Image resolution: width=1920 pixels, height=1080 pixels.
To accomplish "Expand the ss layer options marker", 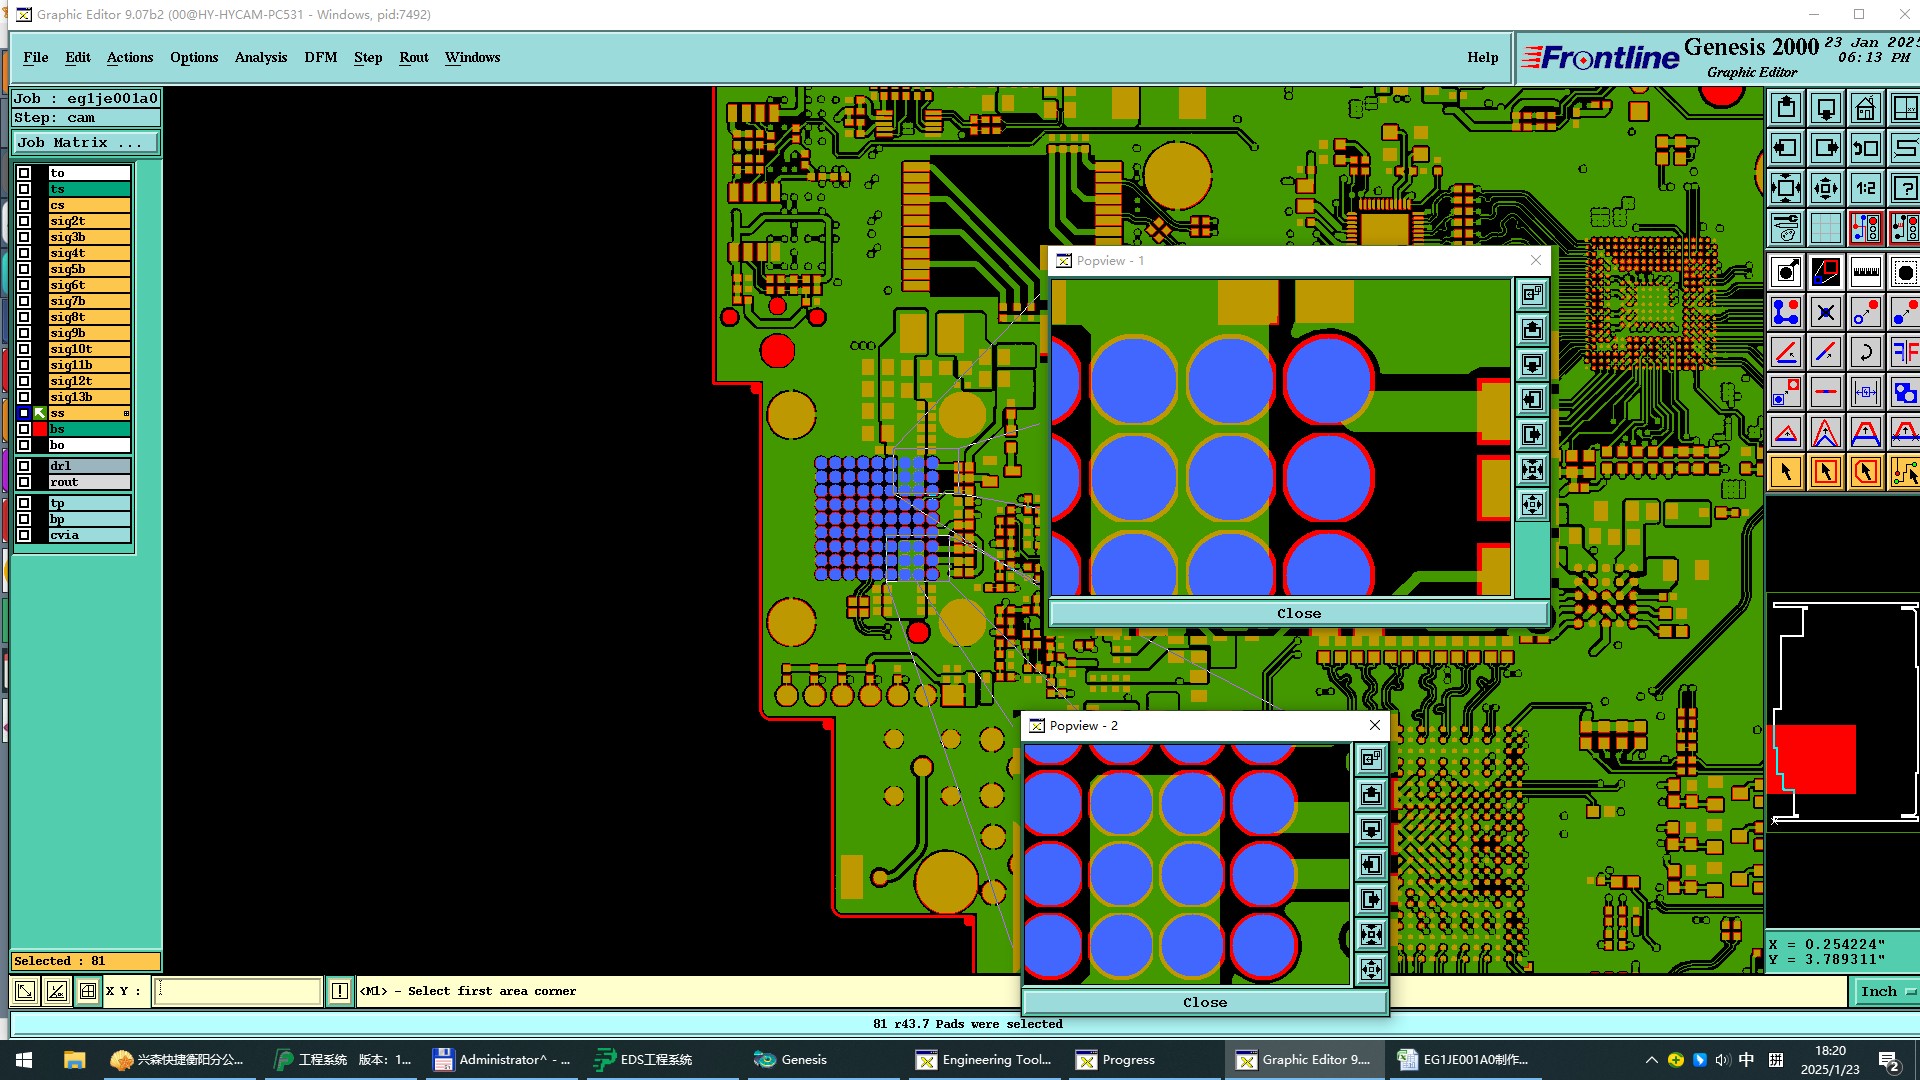I will 126,413.
